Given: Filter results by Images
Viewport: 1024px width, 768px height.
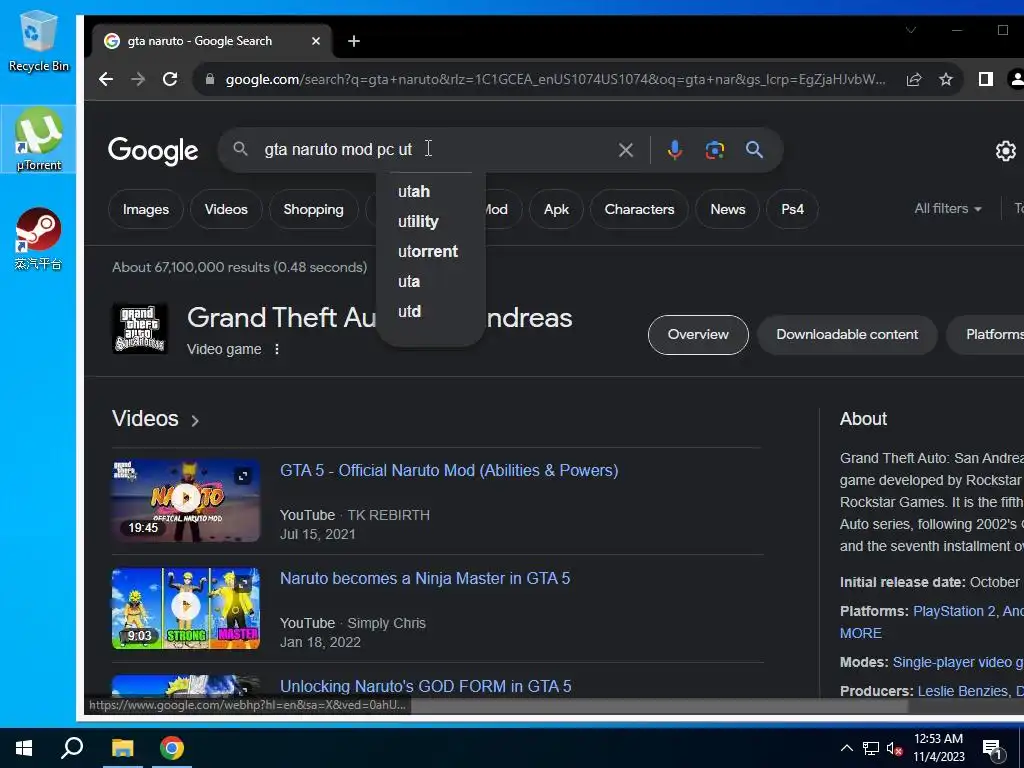Looking at the screenshot, I should 146,210.
